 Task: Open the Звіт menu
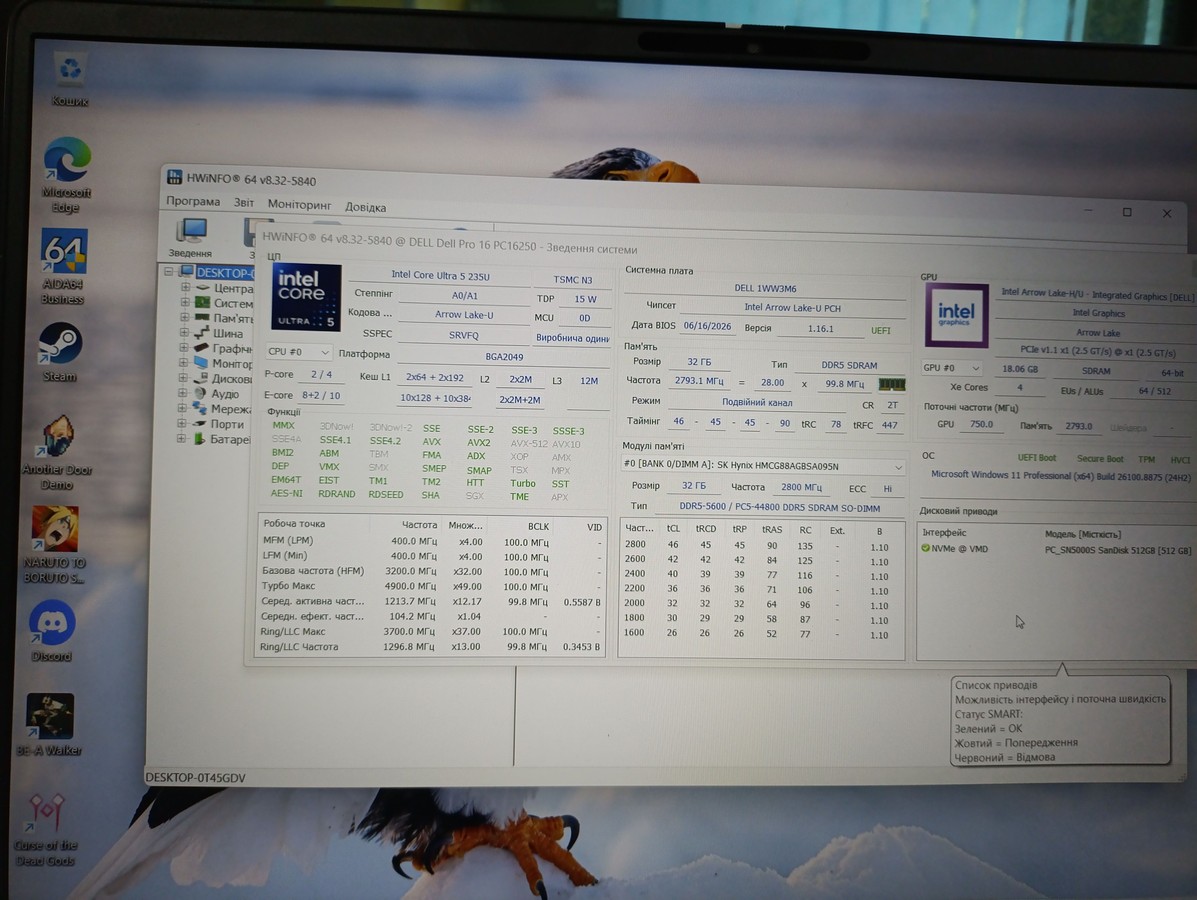pyautogui.click(x=244, y=203)
